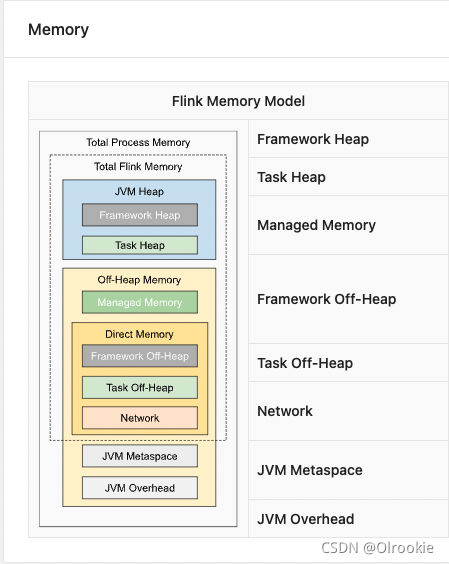Click the Flink Memory Model table header
Image resolution: width=449 pixels, height=564 pixels.
239,101
